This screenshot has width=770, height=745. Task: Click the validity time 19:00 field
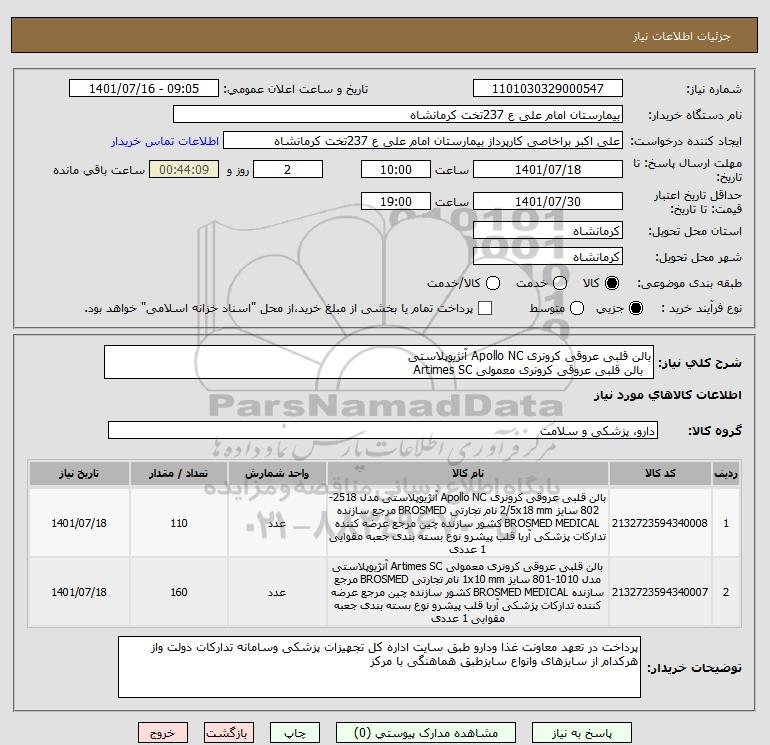[396, 201]
